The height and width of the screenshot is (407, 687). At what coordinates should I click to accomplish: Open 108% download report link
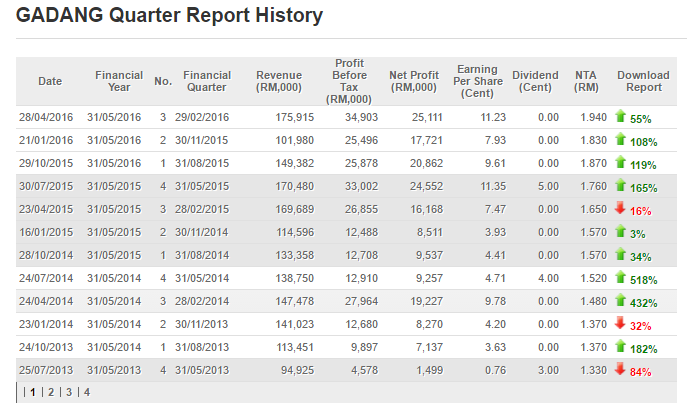click(x=644, y=142)
